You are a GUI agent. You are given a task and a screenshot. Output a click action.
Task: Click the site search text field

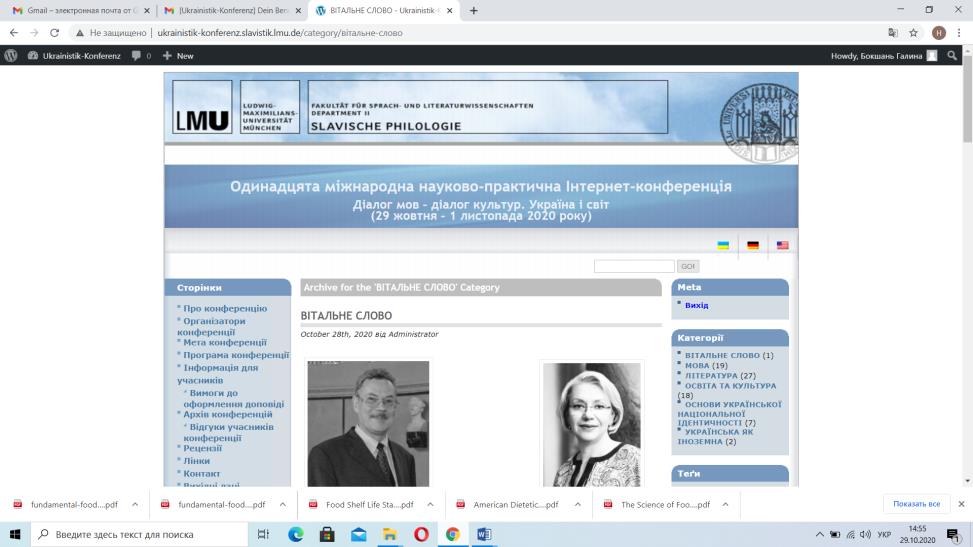coord(634,266)
